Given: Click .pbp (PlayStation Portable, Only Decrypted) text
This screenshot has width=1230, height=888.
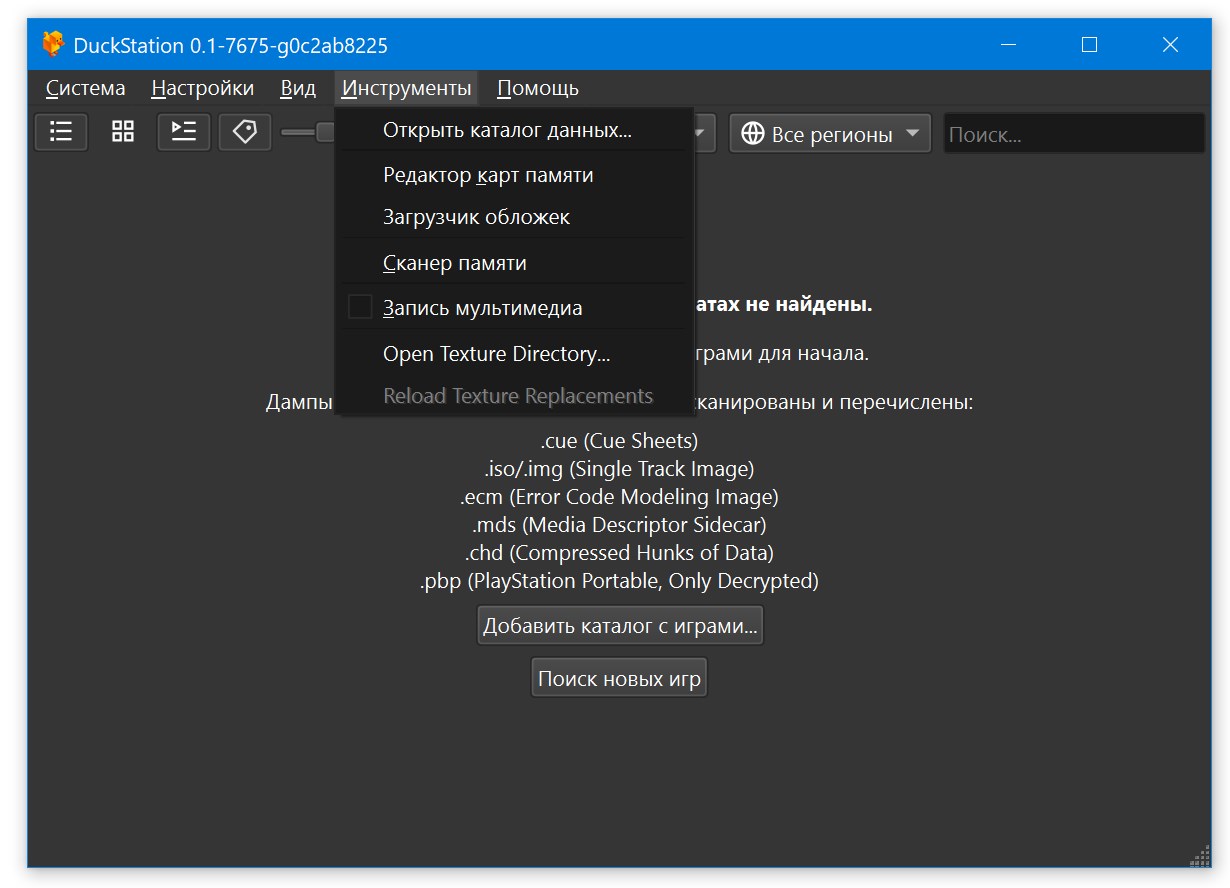Looking at the screenshot, I should click(620, 580).
